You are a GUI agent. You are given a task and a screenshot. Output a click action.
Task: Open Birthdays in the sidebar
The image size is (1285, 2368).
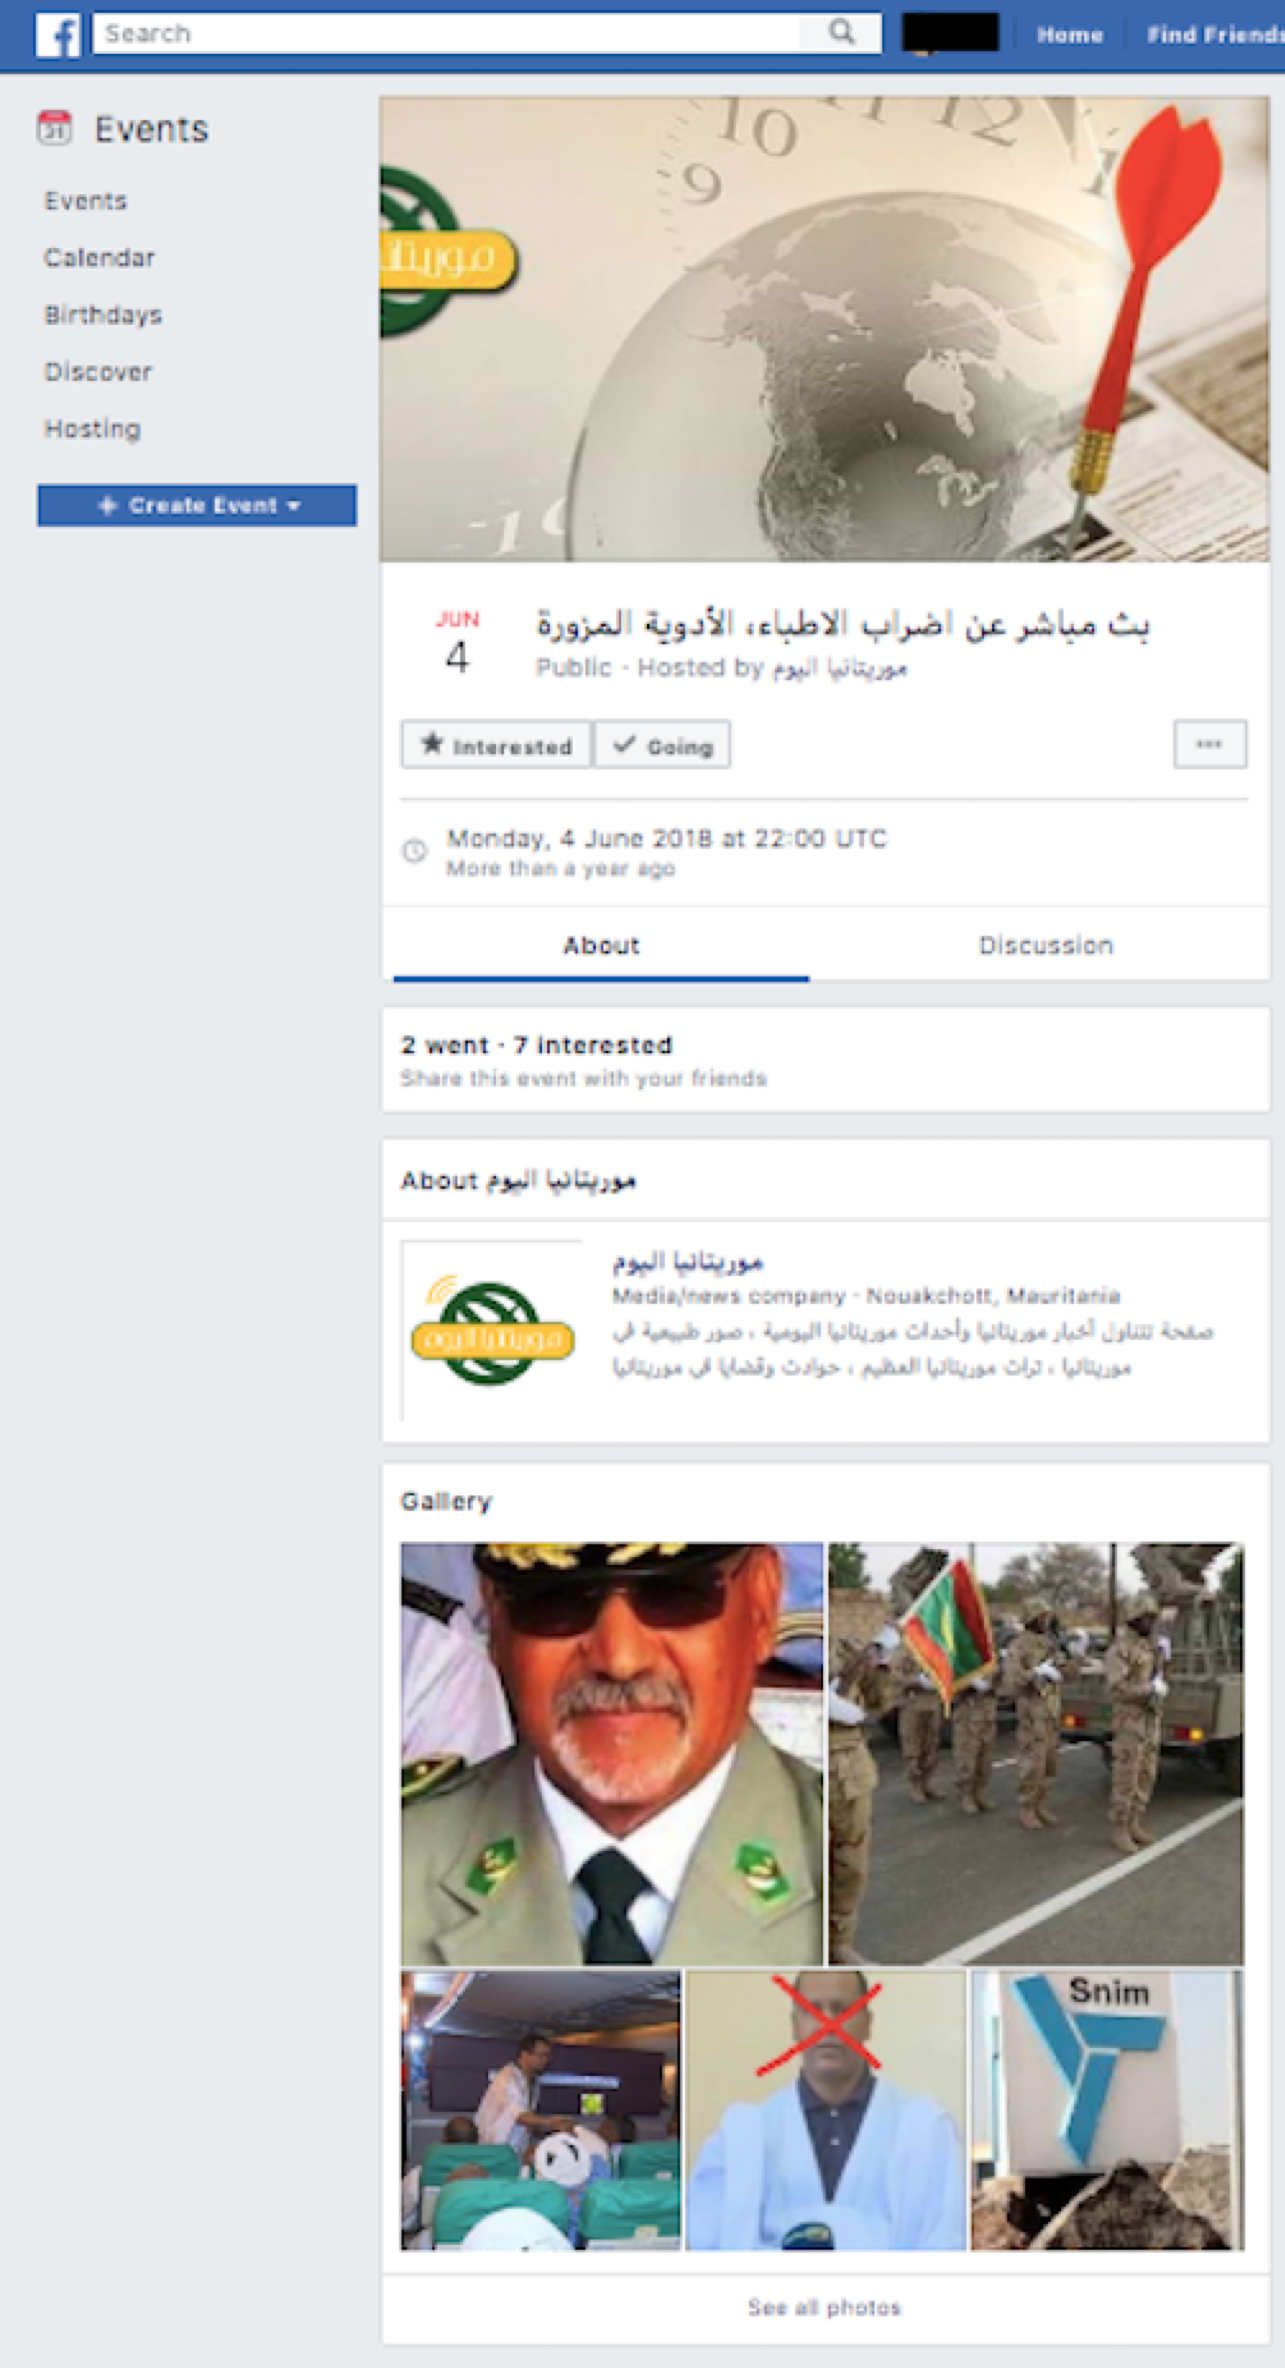103,315
